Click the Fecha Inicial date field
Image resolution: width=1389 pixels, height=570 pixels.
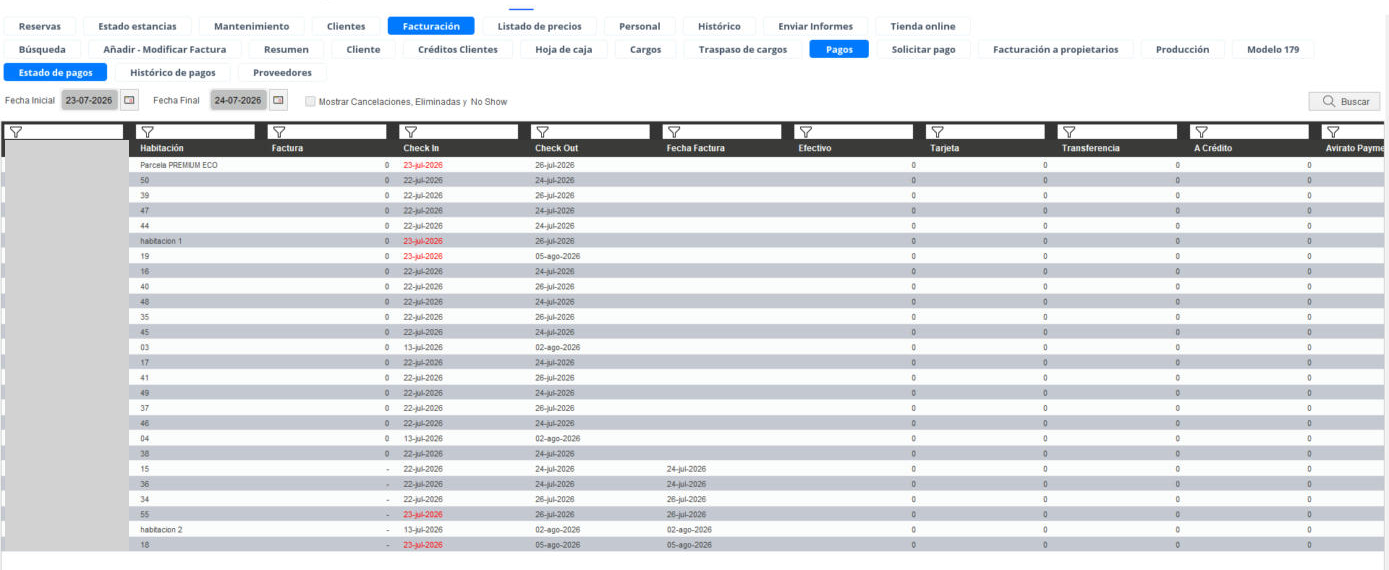[89, 100]
